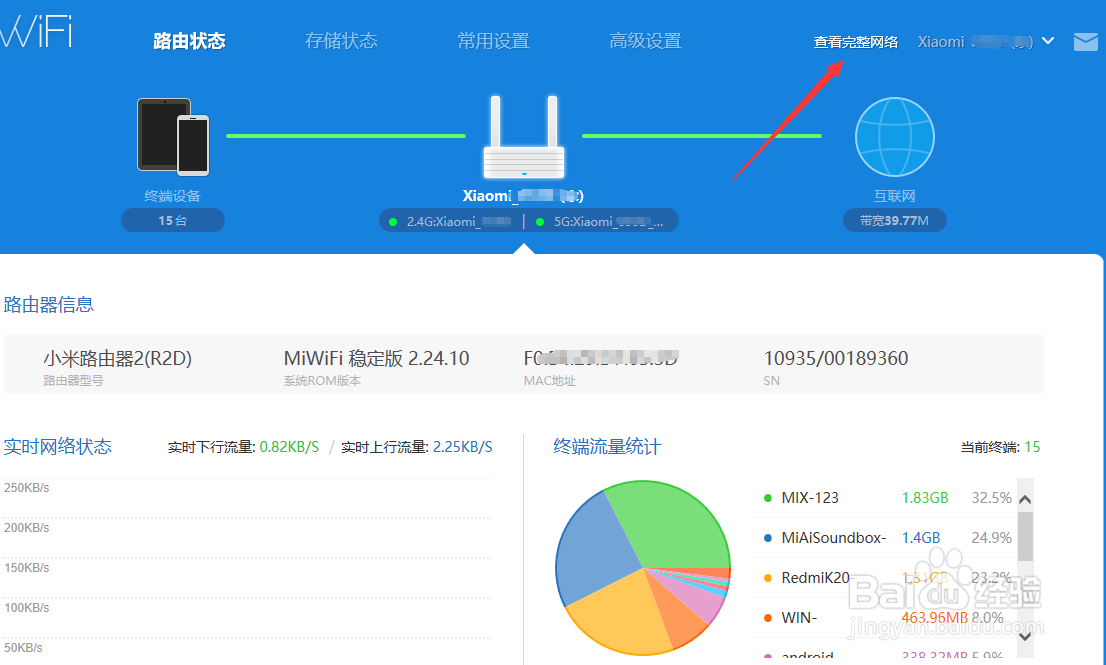
Task: Click the MiWiFi 稳定版 2.24.10 version text
Action: click(376, 358)
